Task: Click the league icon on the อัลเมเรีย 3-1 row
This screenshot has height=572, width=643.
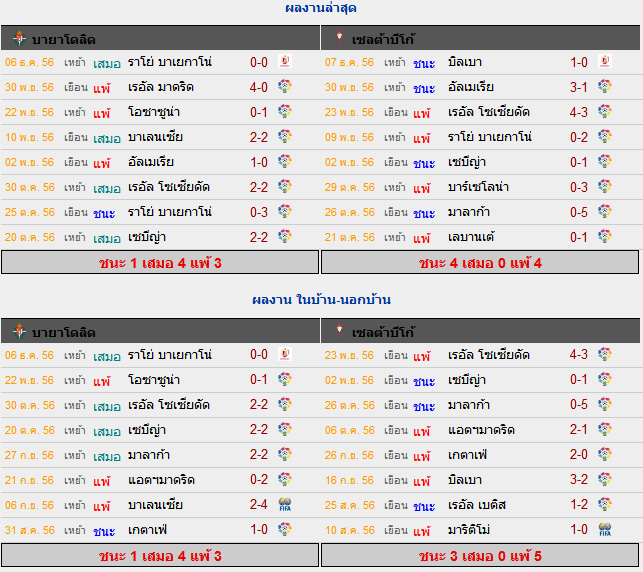Action: tap(605, 87)
